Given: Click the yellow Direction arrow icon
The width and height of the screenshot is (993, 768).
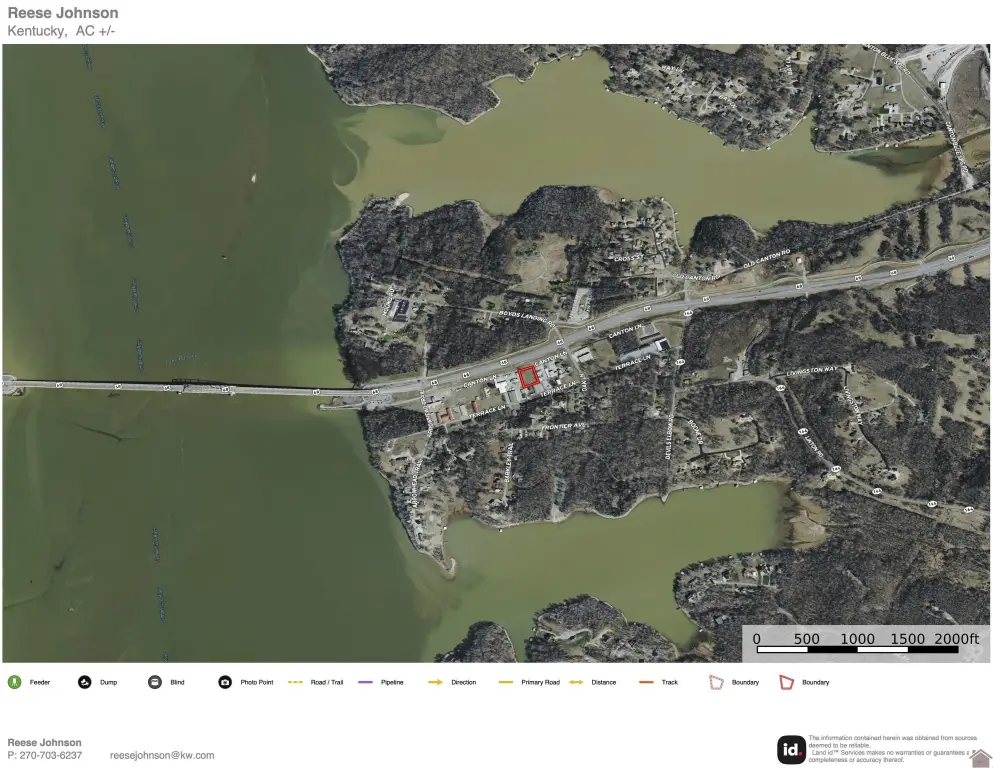Looking at the screenshot, I should (436, 682).
